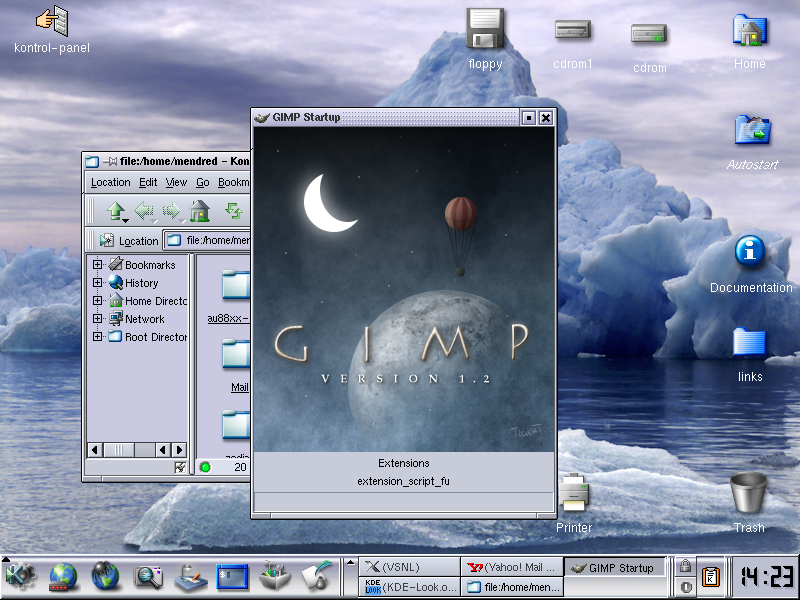Select Network in the Konqueror sidebar
The height and width of the screenshot is (600, 800).
click(144, 319)
